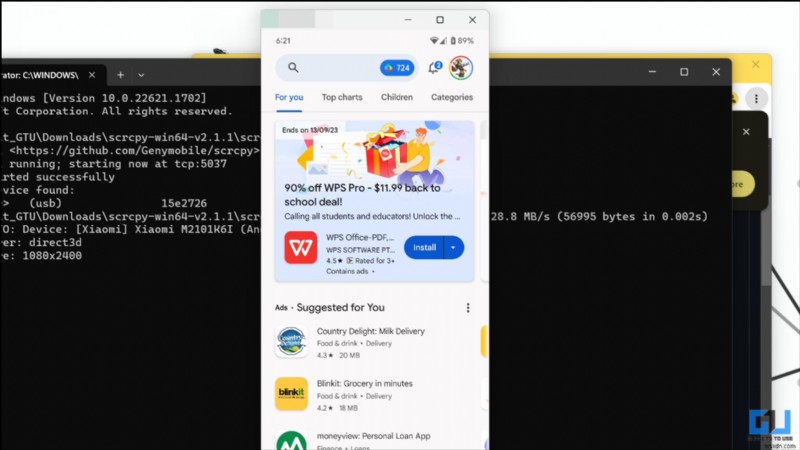
Task: Open the notifications bell with badge
Action: pos(434,67)
